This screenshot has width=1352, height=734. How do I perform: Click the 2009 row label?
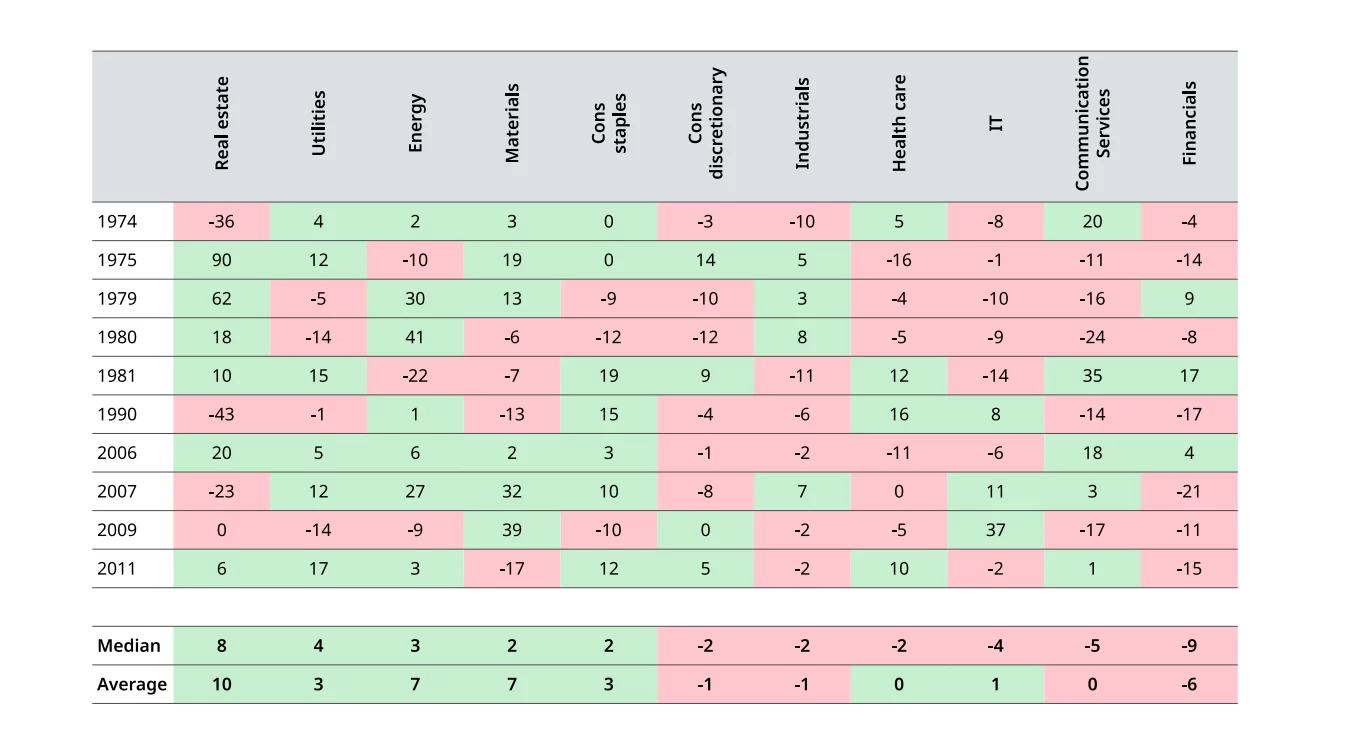tap(117, 530)
